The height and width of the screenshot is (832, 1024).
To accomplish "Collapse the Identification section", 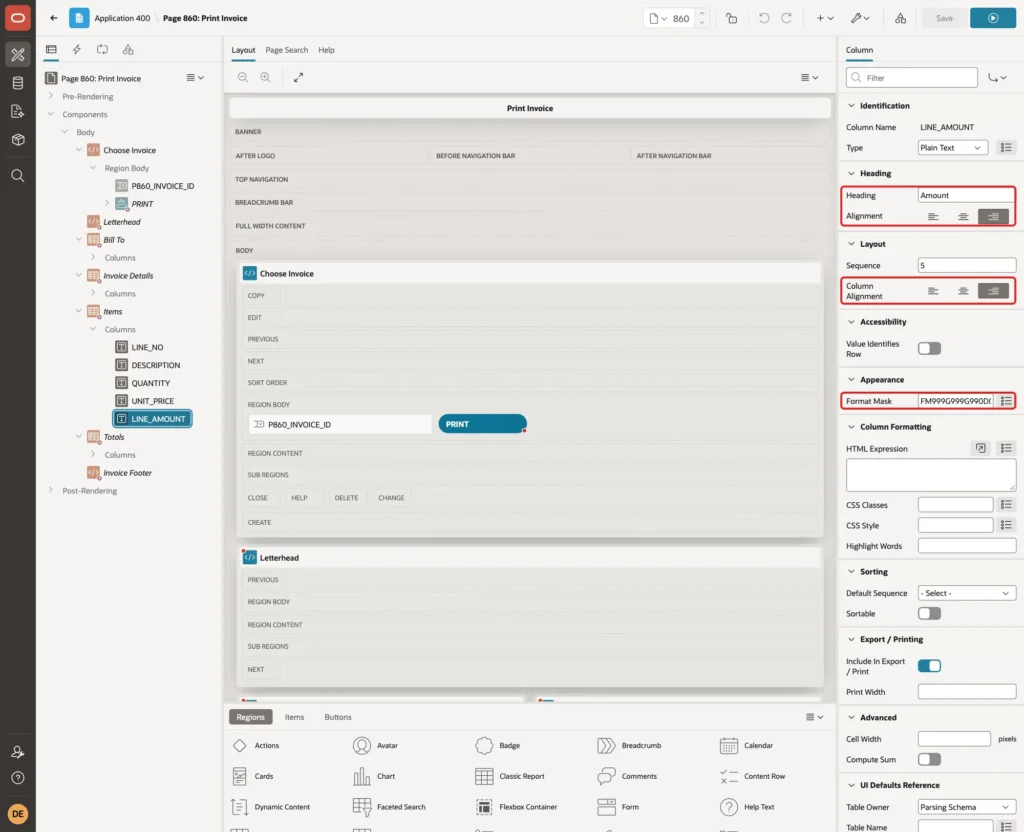I will (x=851, y=106).
